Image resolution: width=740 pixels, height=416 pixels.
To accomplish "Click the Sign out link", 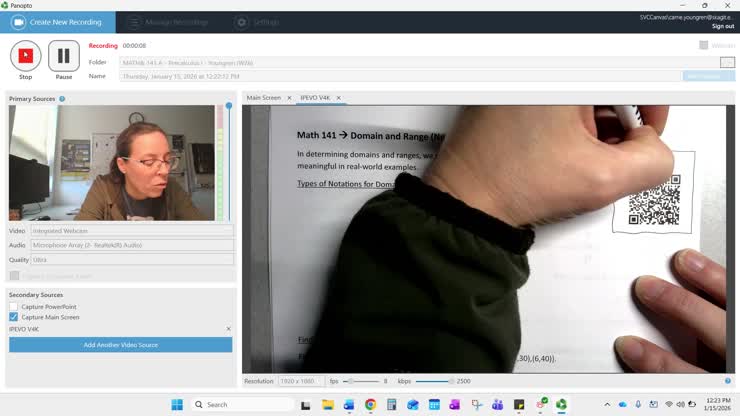I will 723,26.
